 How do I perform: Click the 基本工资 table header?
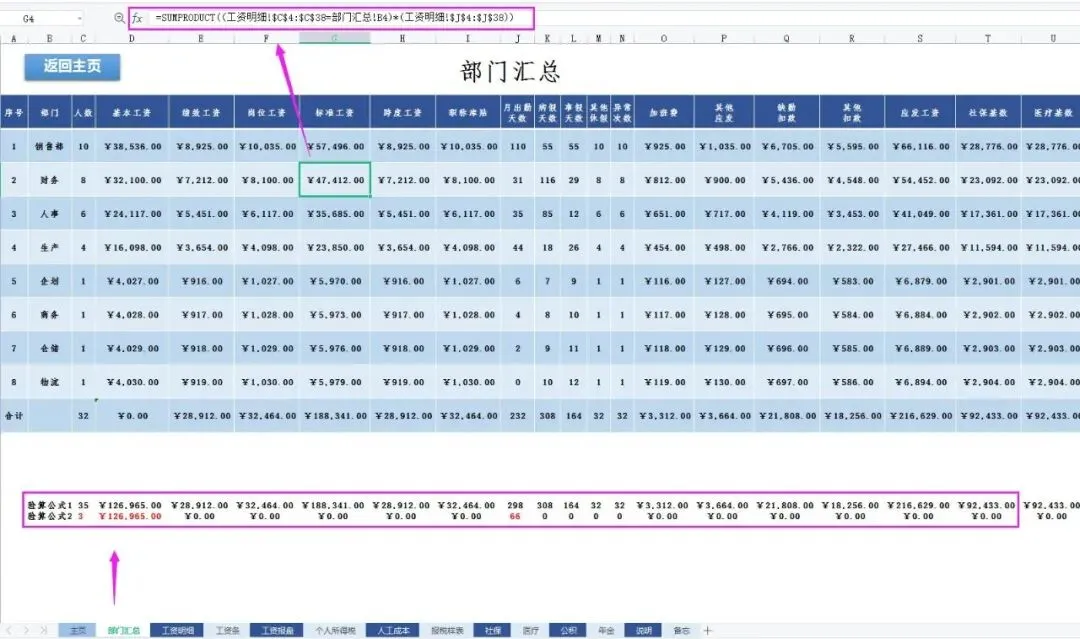point(132,112)
